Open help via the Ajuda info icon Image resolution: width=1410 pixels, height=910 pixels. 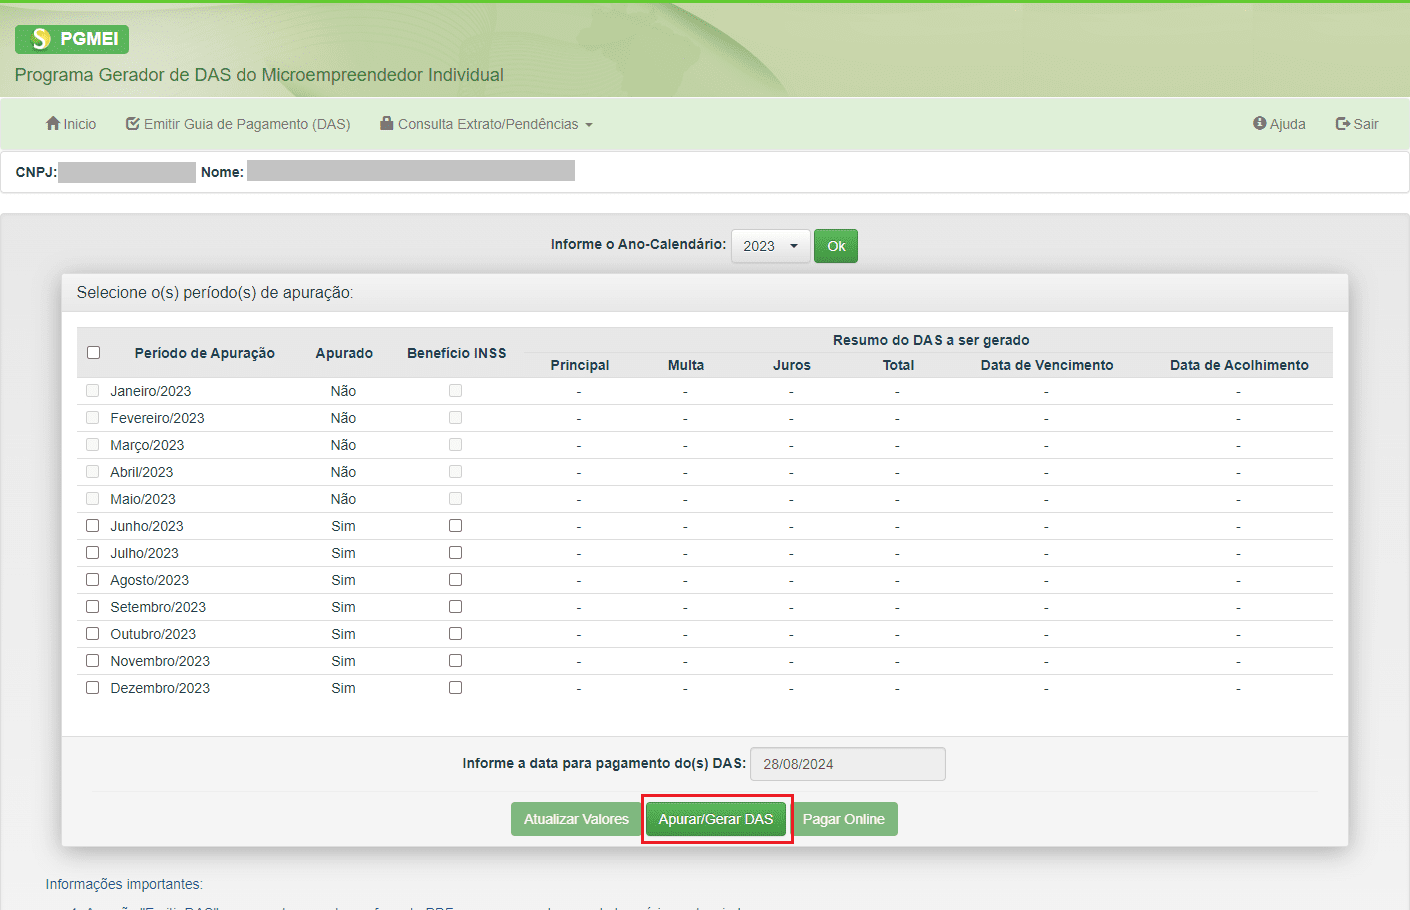[x=1259, y=124]
